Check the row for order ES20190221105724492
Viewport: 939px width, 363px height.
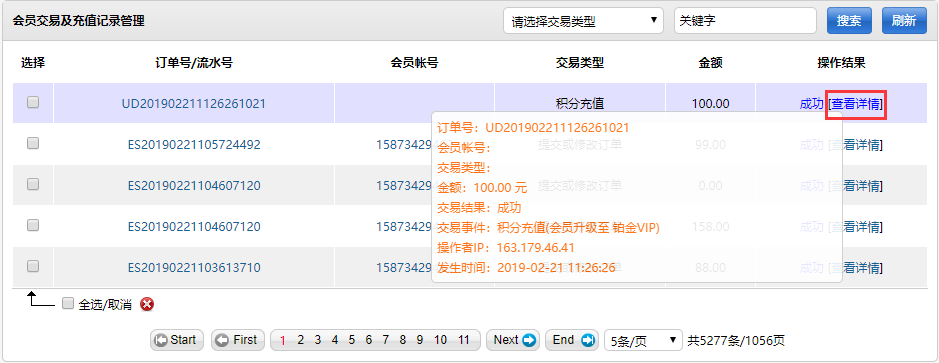[x=33, y=143]
